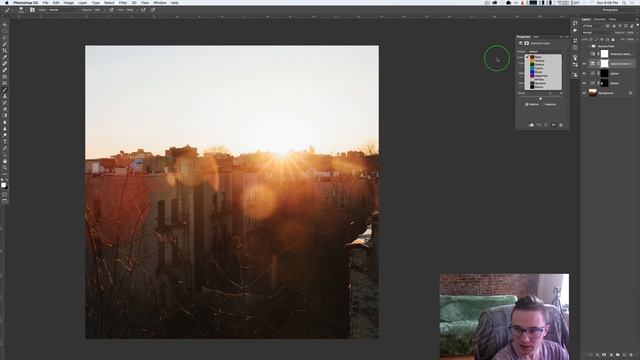Viewport: 640px width, 360px height.
Task: Open the brush Flow value dropdown
Action: (131, 10)
